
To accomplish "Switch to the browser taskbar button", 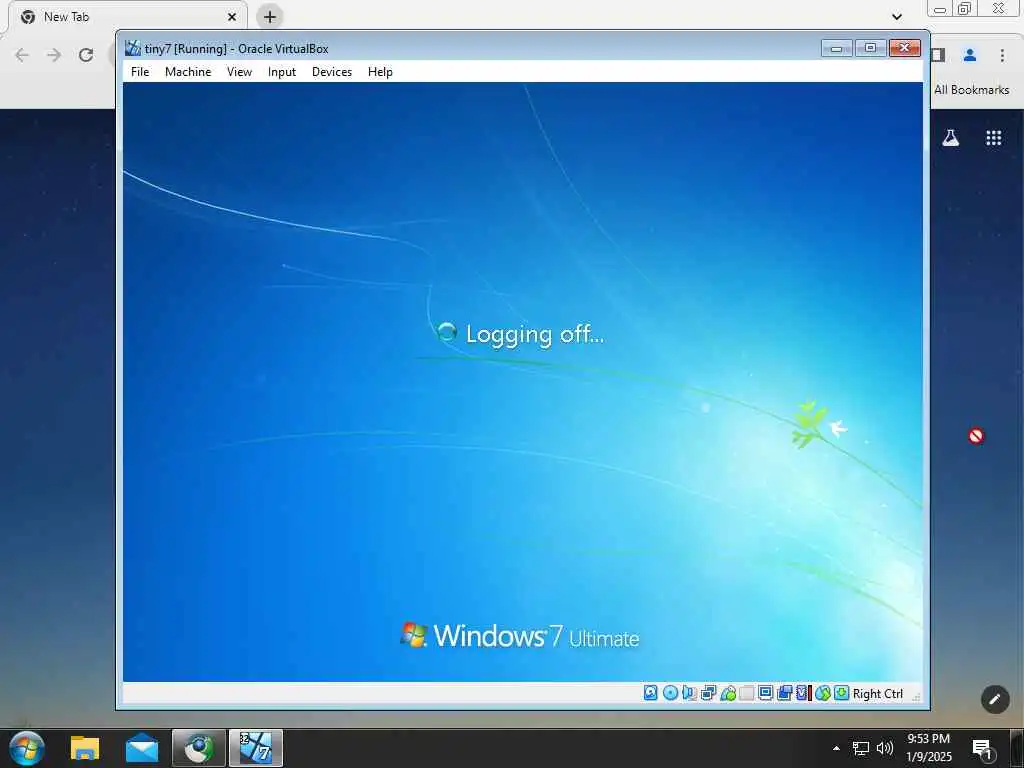I will (x=199, y=748).
